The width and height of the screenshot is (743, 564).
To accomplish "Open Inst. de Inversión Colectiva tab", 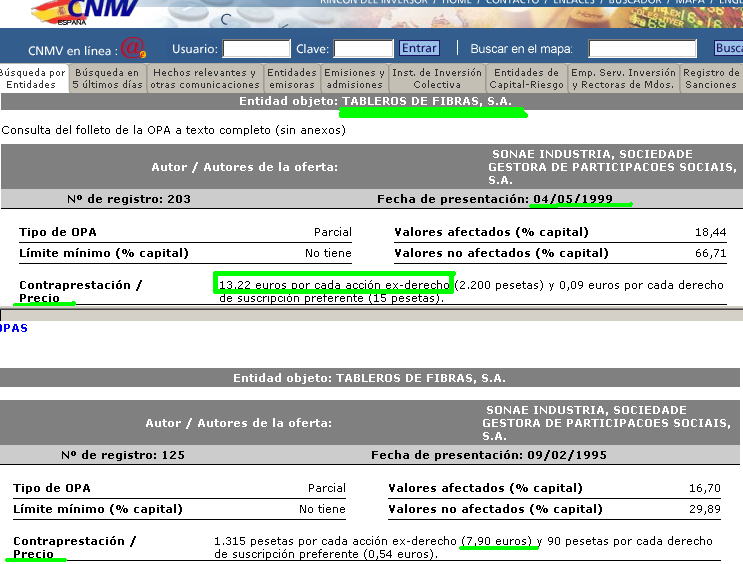I will 437,78.
